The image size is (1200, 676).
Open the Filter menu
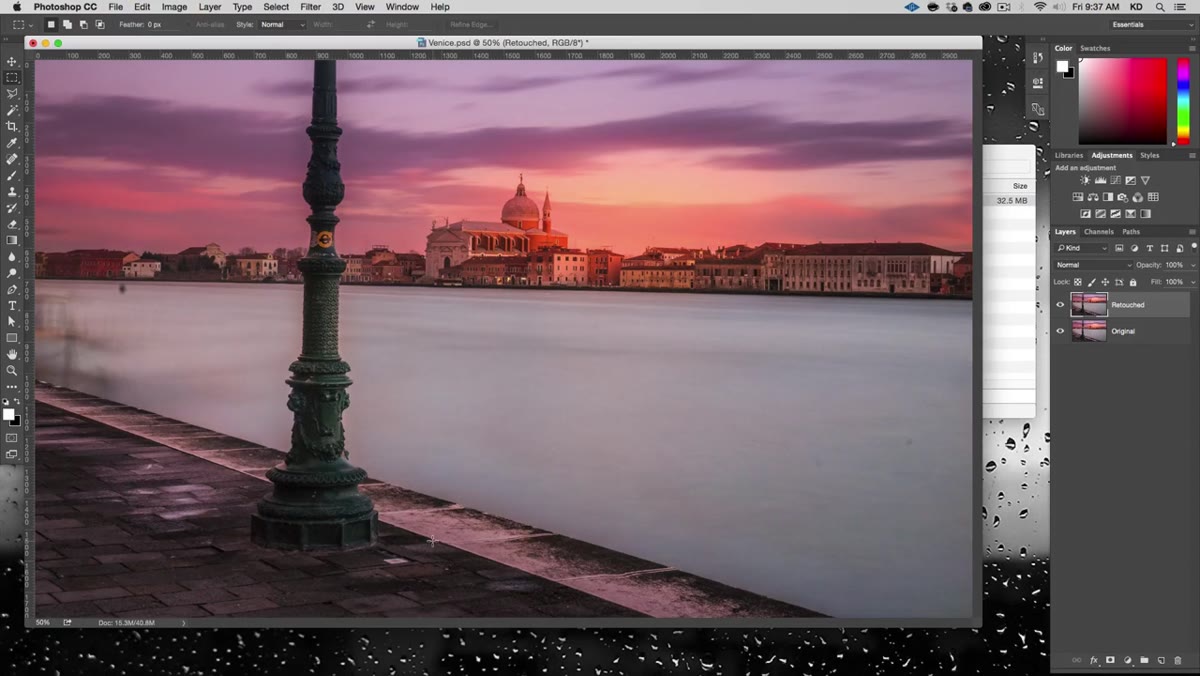coord(310,7)
